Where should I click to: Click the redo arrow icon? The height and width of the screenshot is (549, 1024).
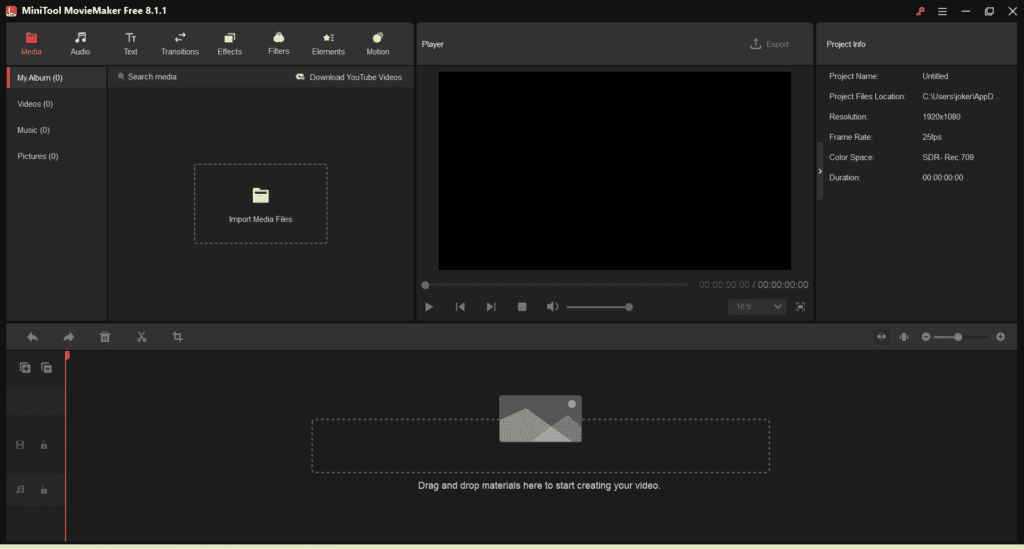(x=69, y=337)
